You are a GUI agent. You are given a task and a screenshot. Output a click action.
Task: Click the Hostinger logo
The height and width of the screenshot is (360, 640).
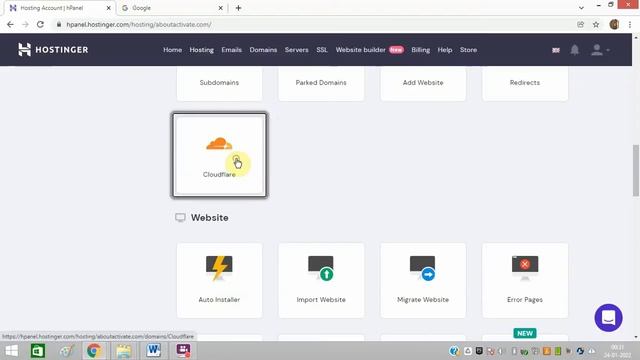53,50
